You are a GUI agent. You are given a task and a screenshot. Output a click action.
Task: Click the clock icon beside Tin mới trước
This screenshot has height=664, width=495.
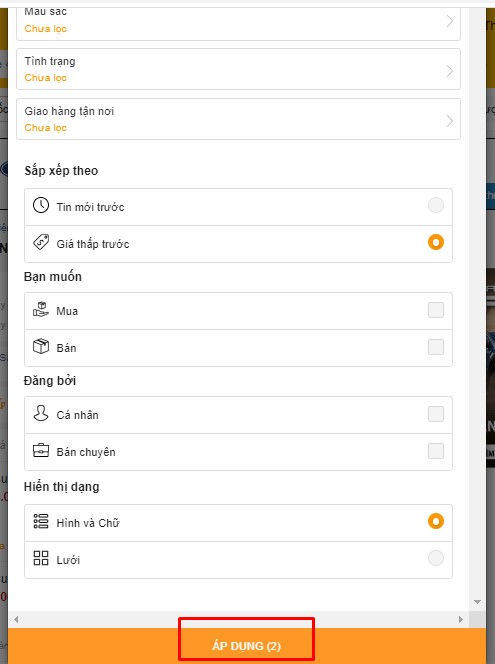[x=41, y=205]
